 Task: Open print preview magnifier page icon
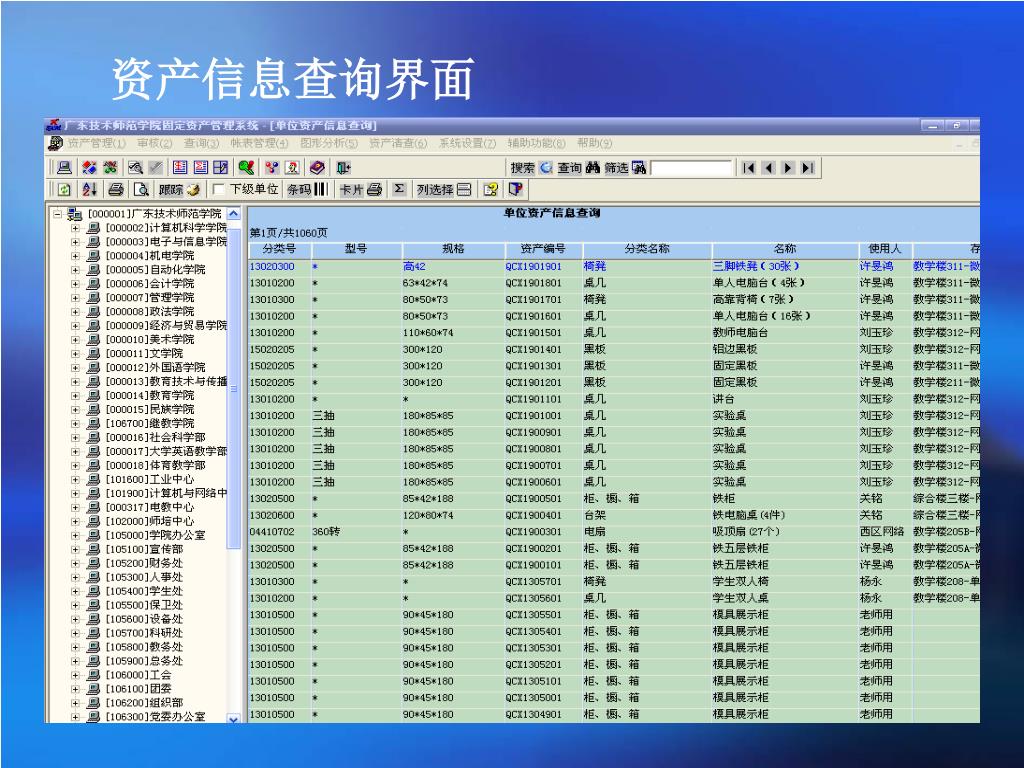pos(141,189)
